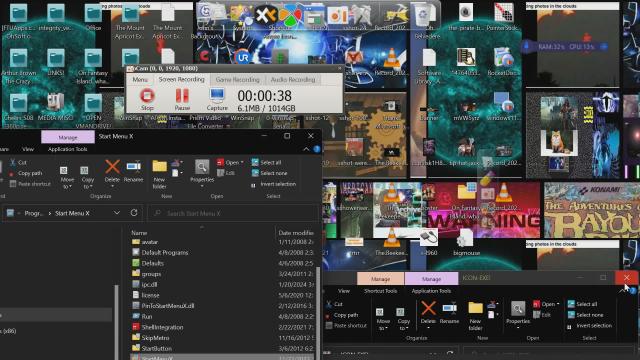Open the Office folder on the desktop

93,18
